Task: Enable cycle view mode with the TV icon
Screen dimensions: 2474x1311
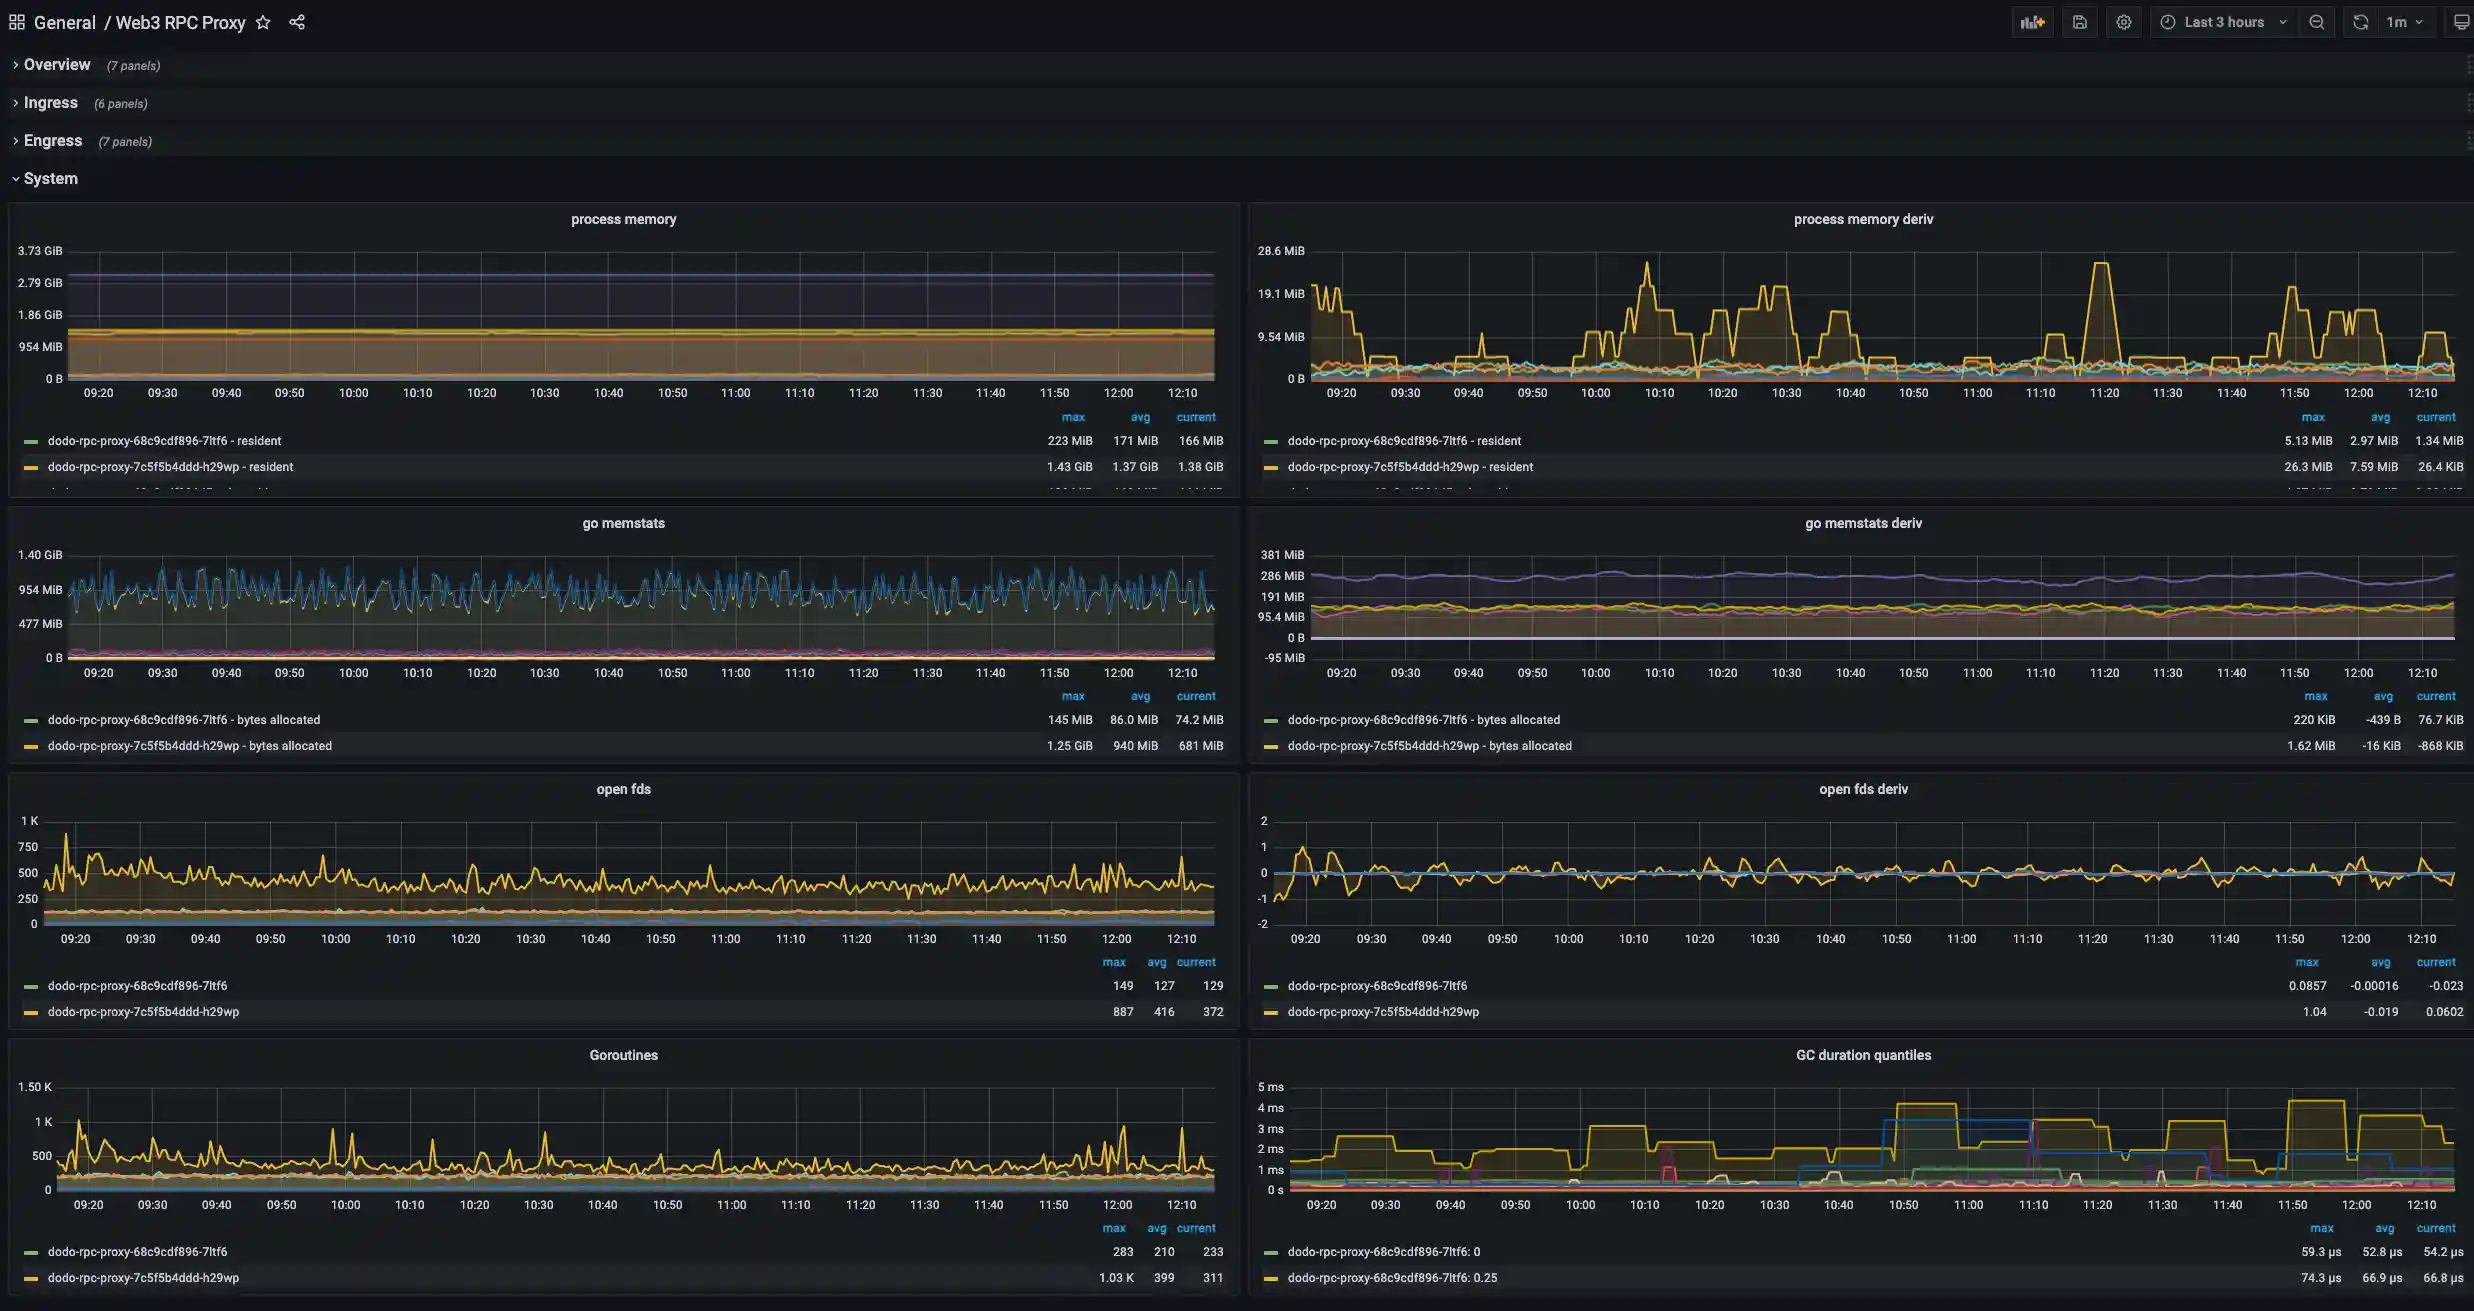Action: [2461, 21]
